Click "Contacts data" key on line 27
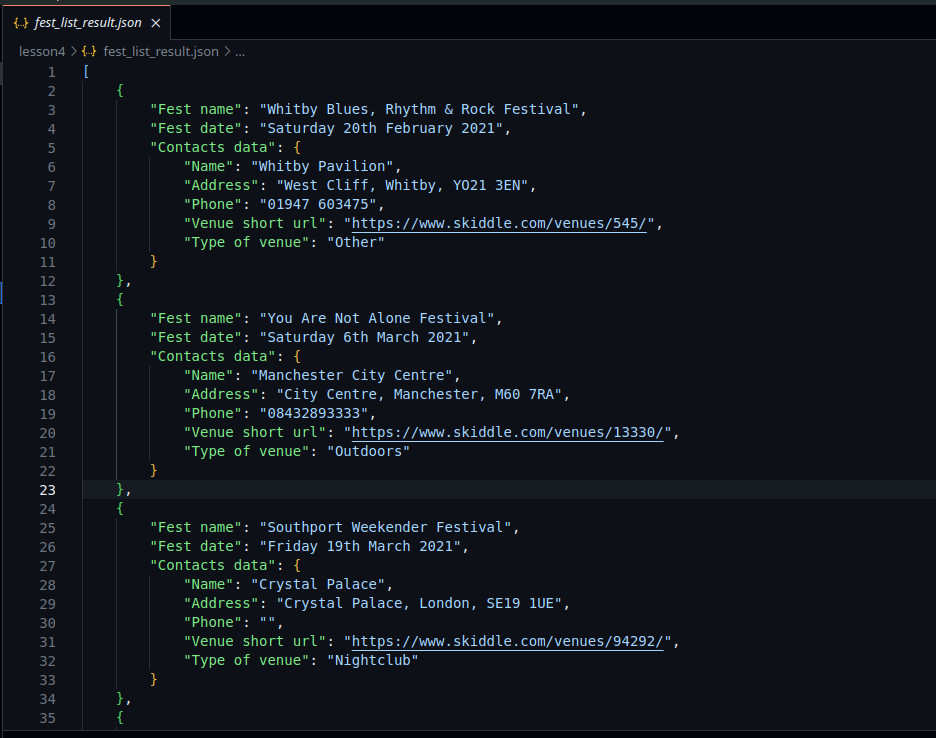 point(213,565)
